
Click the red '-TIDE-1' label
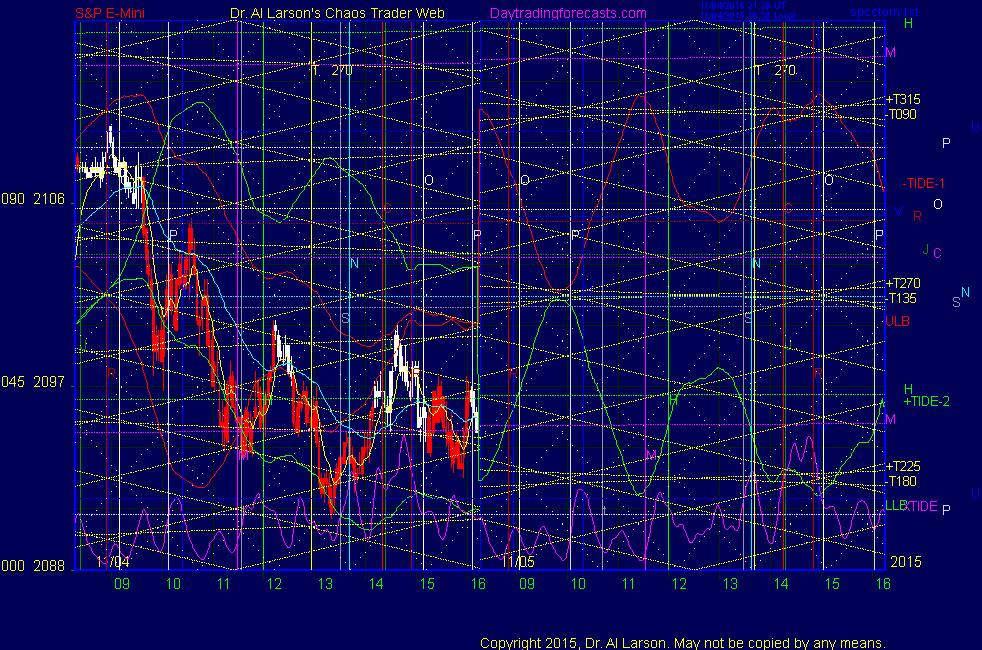(x=923, y=183)
